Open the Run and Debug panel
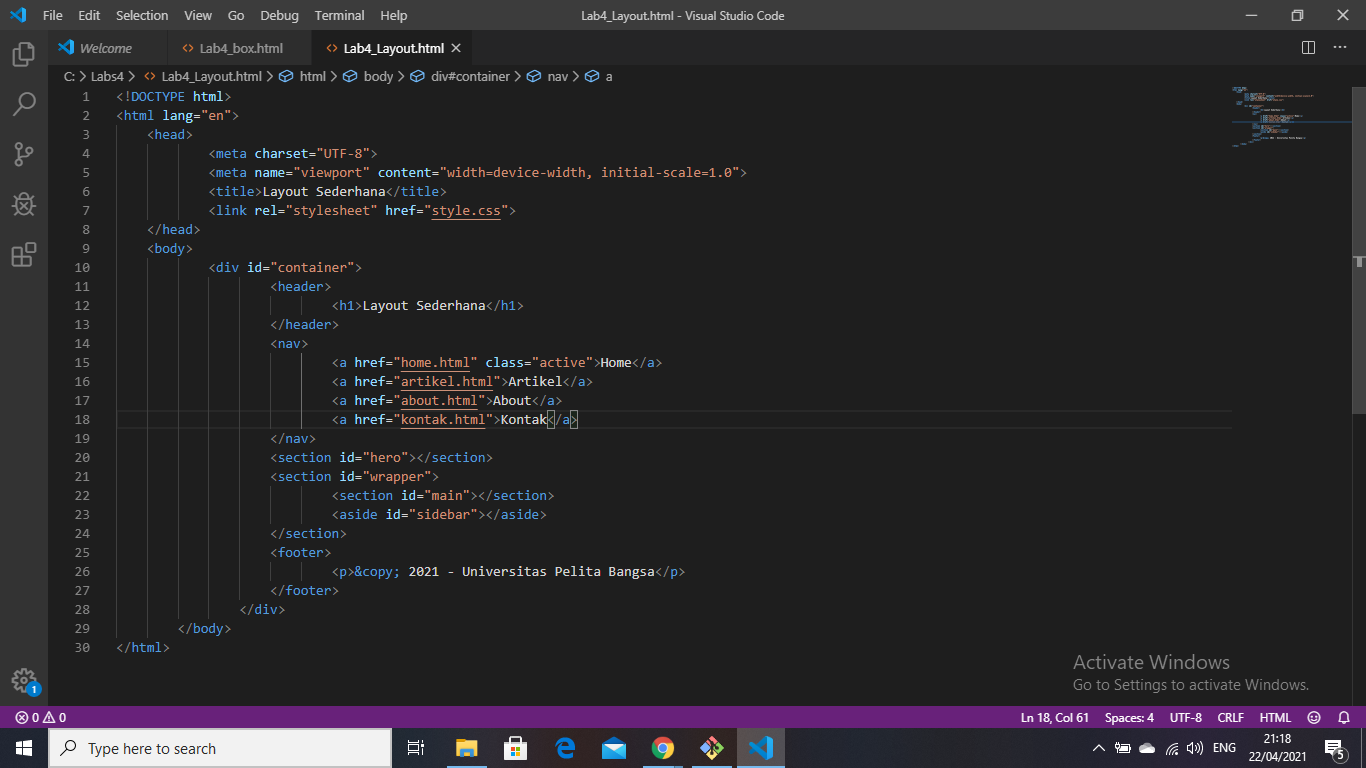Image resolution: width=1366 pixels, height=768 pixels. point(22,204)
